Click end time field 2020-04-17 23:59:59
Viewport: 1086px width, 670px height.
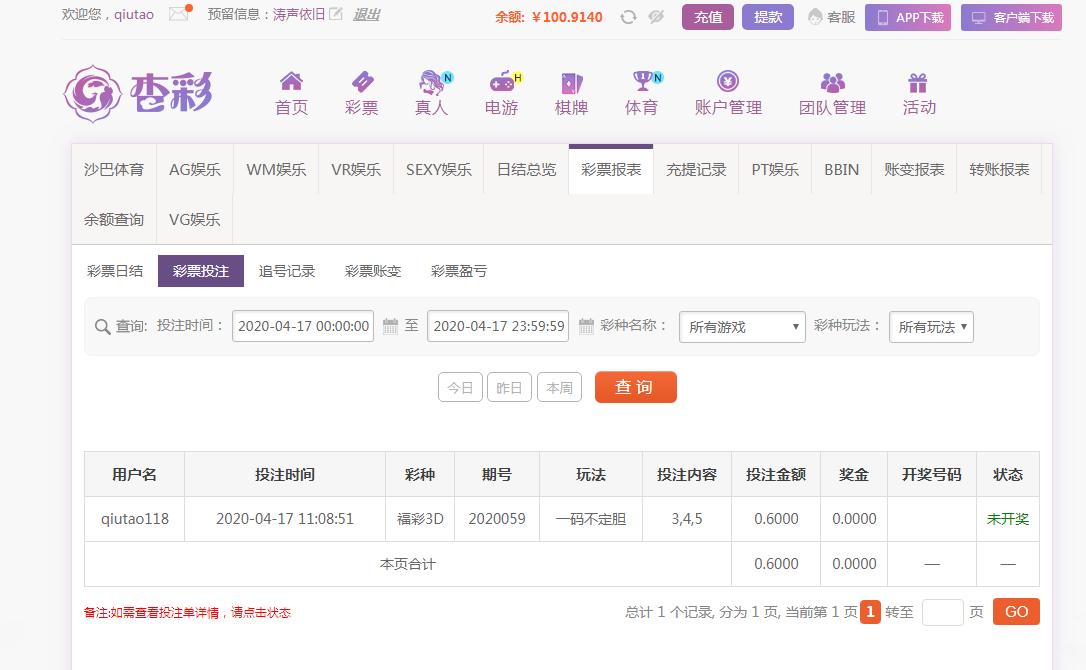tap(498, 326)
